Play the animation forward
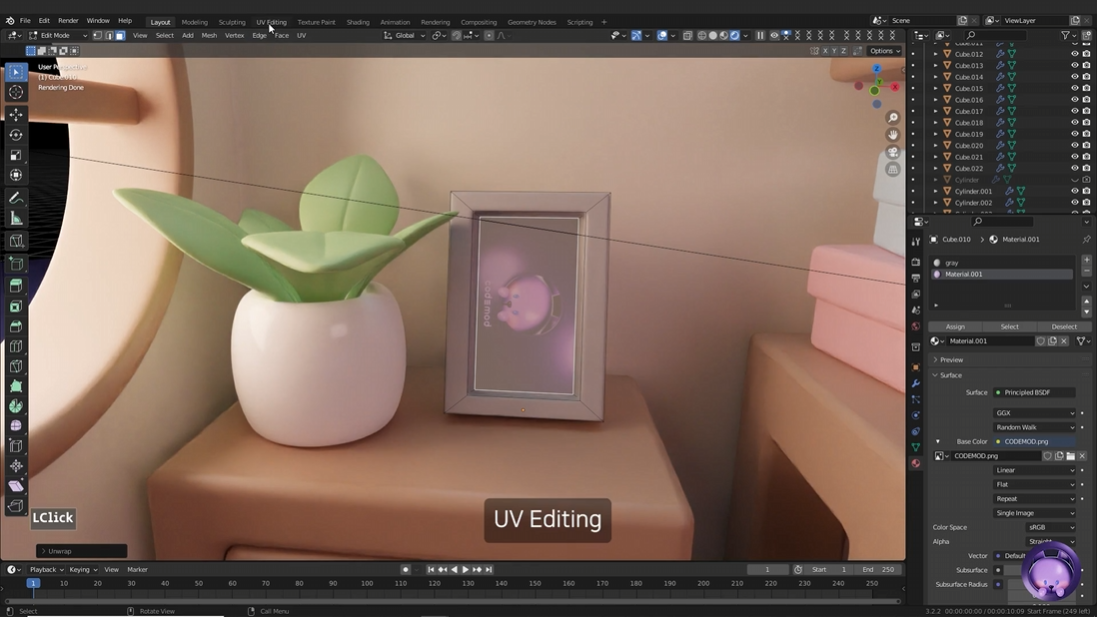 [465, 569]
